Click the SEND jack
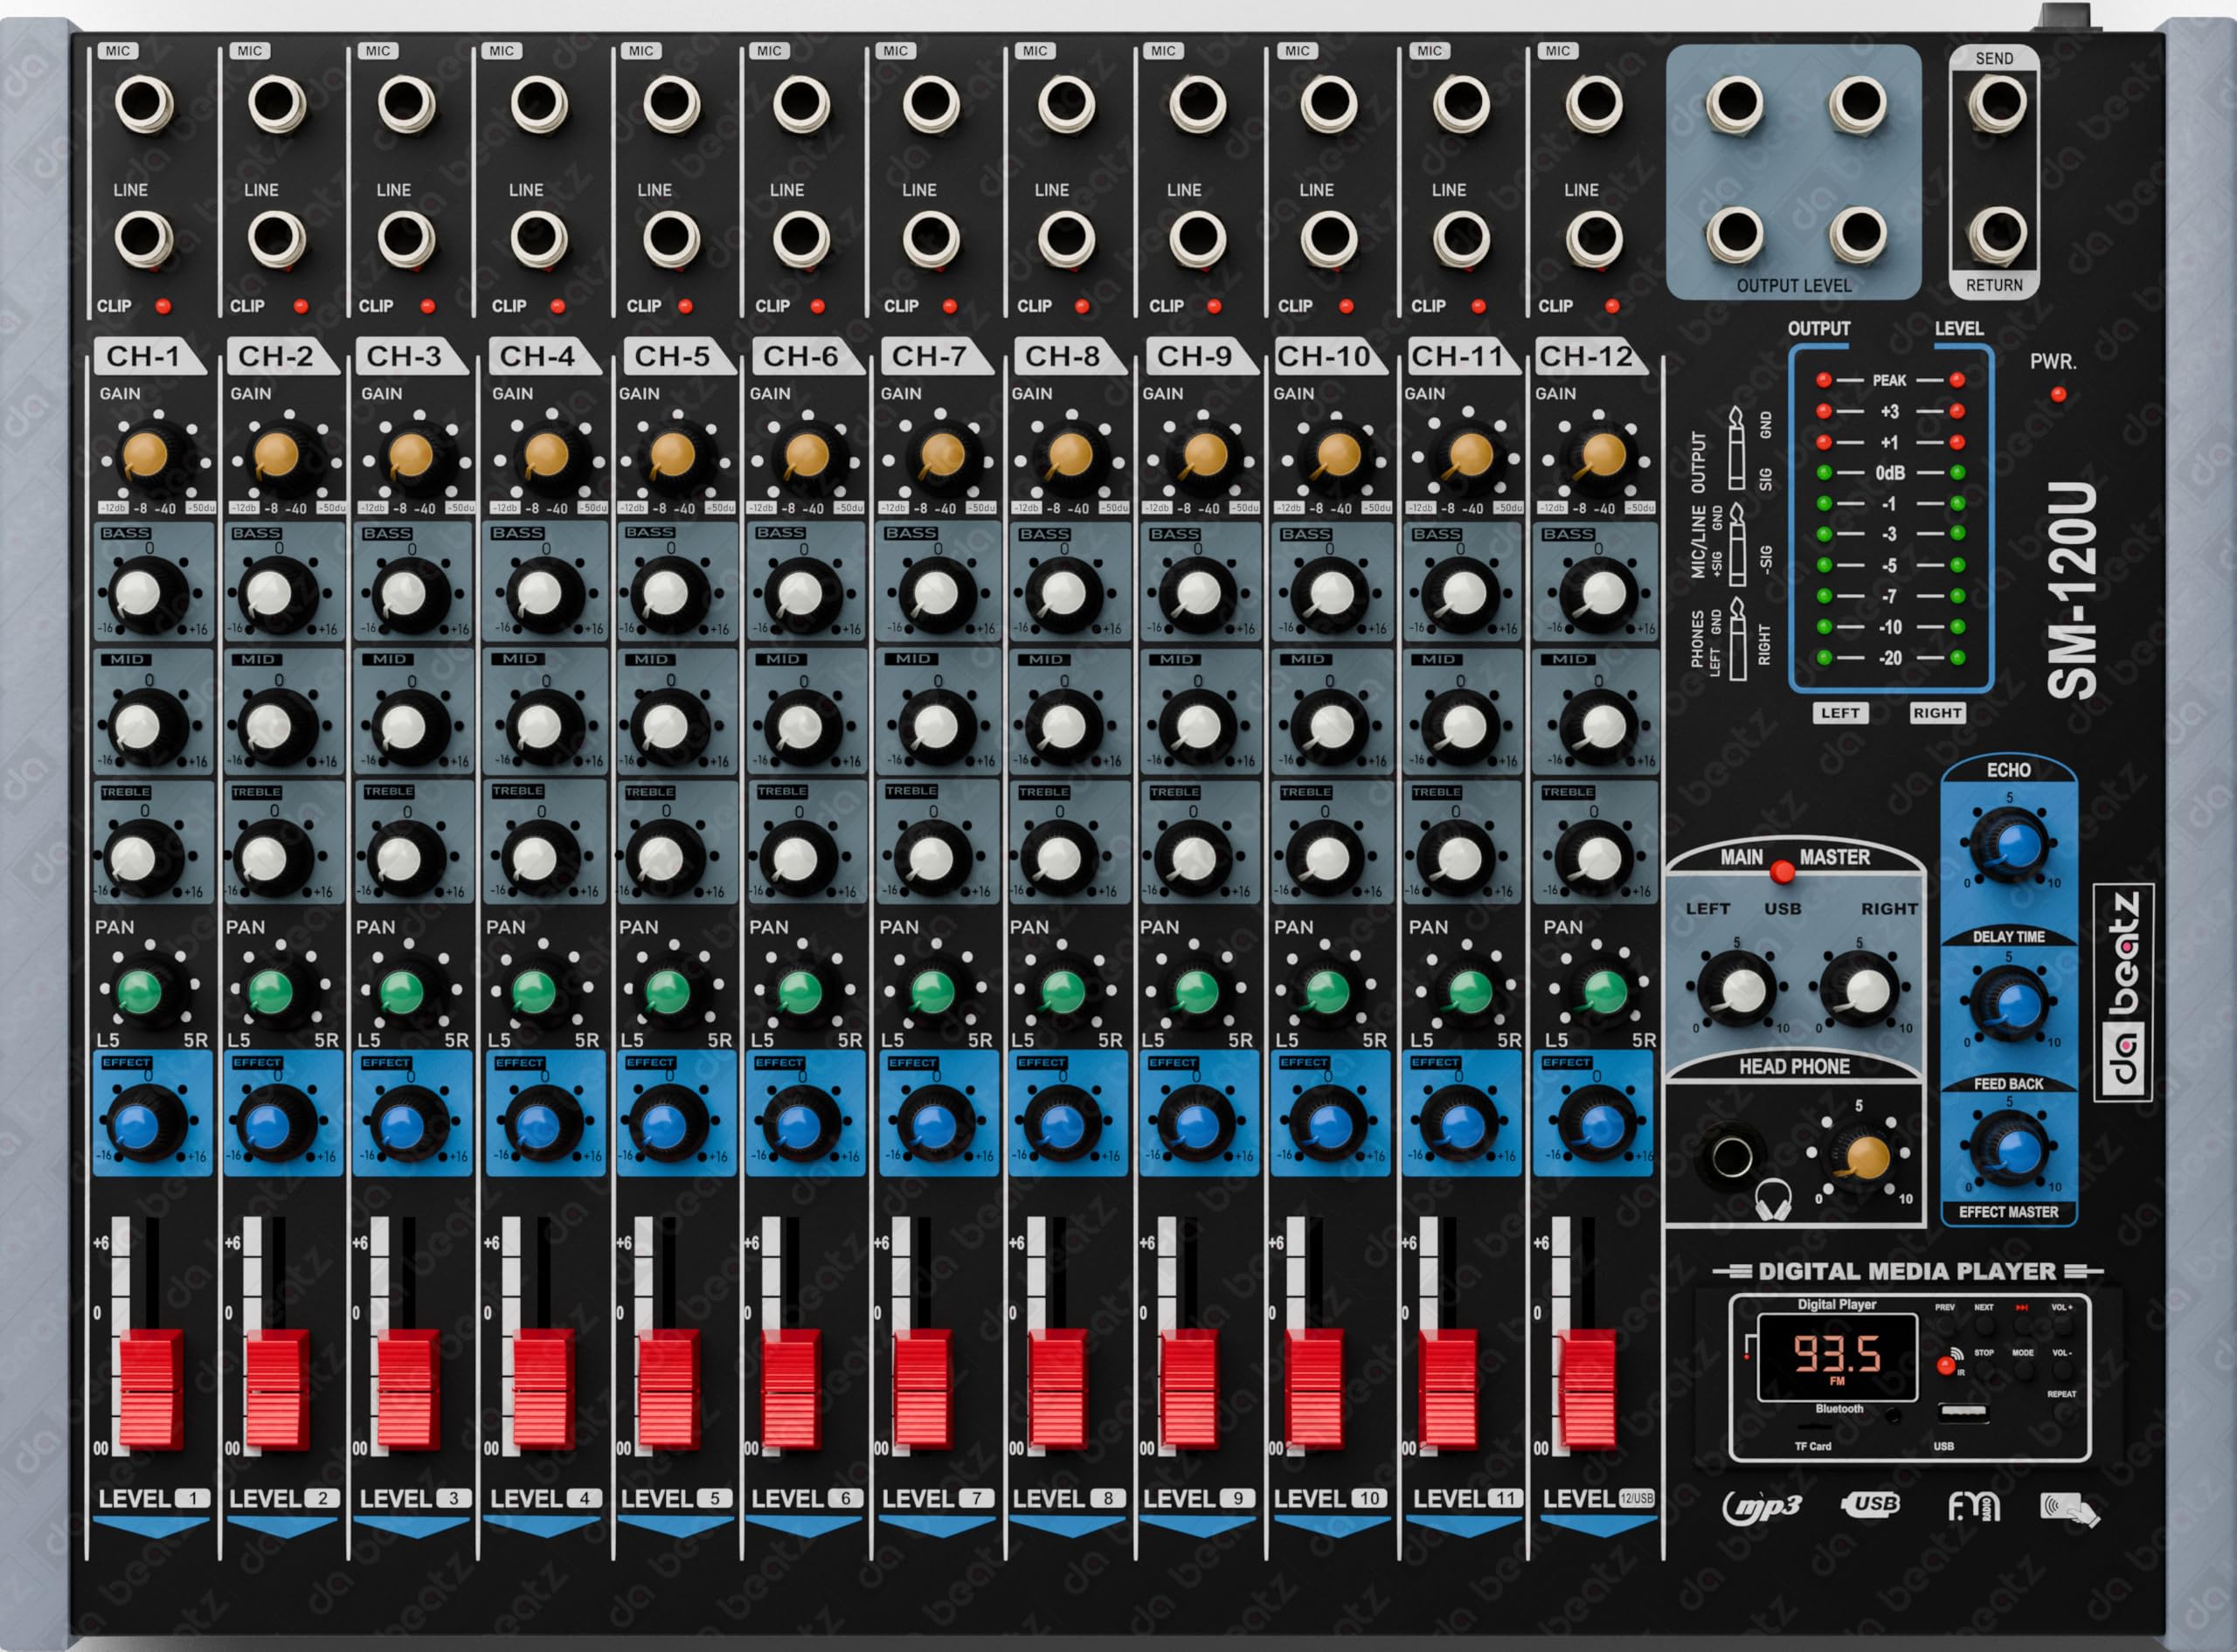Image resolution: width=2237 pixels, height=1652 pixels. (x=1997, y=104)
